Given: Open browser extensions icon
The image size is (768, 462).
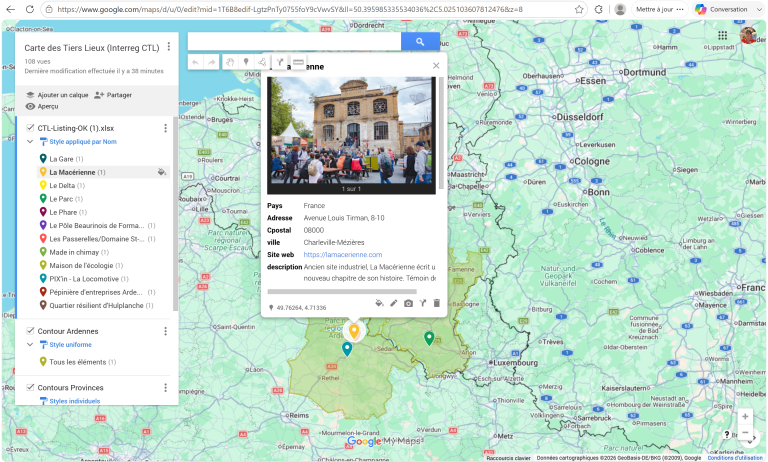Looking at the screenshot, I should (x=599, y=9).
